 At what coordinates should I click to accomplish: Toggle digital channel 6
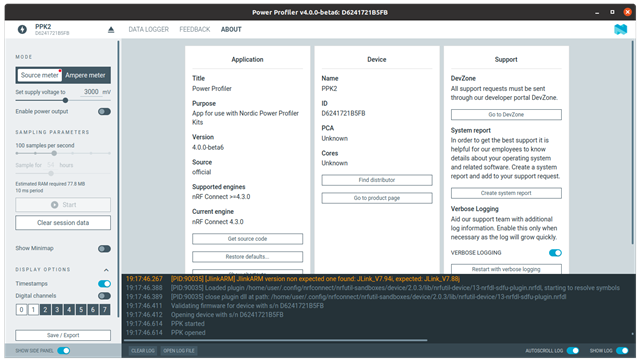point(93,310)
